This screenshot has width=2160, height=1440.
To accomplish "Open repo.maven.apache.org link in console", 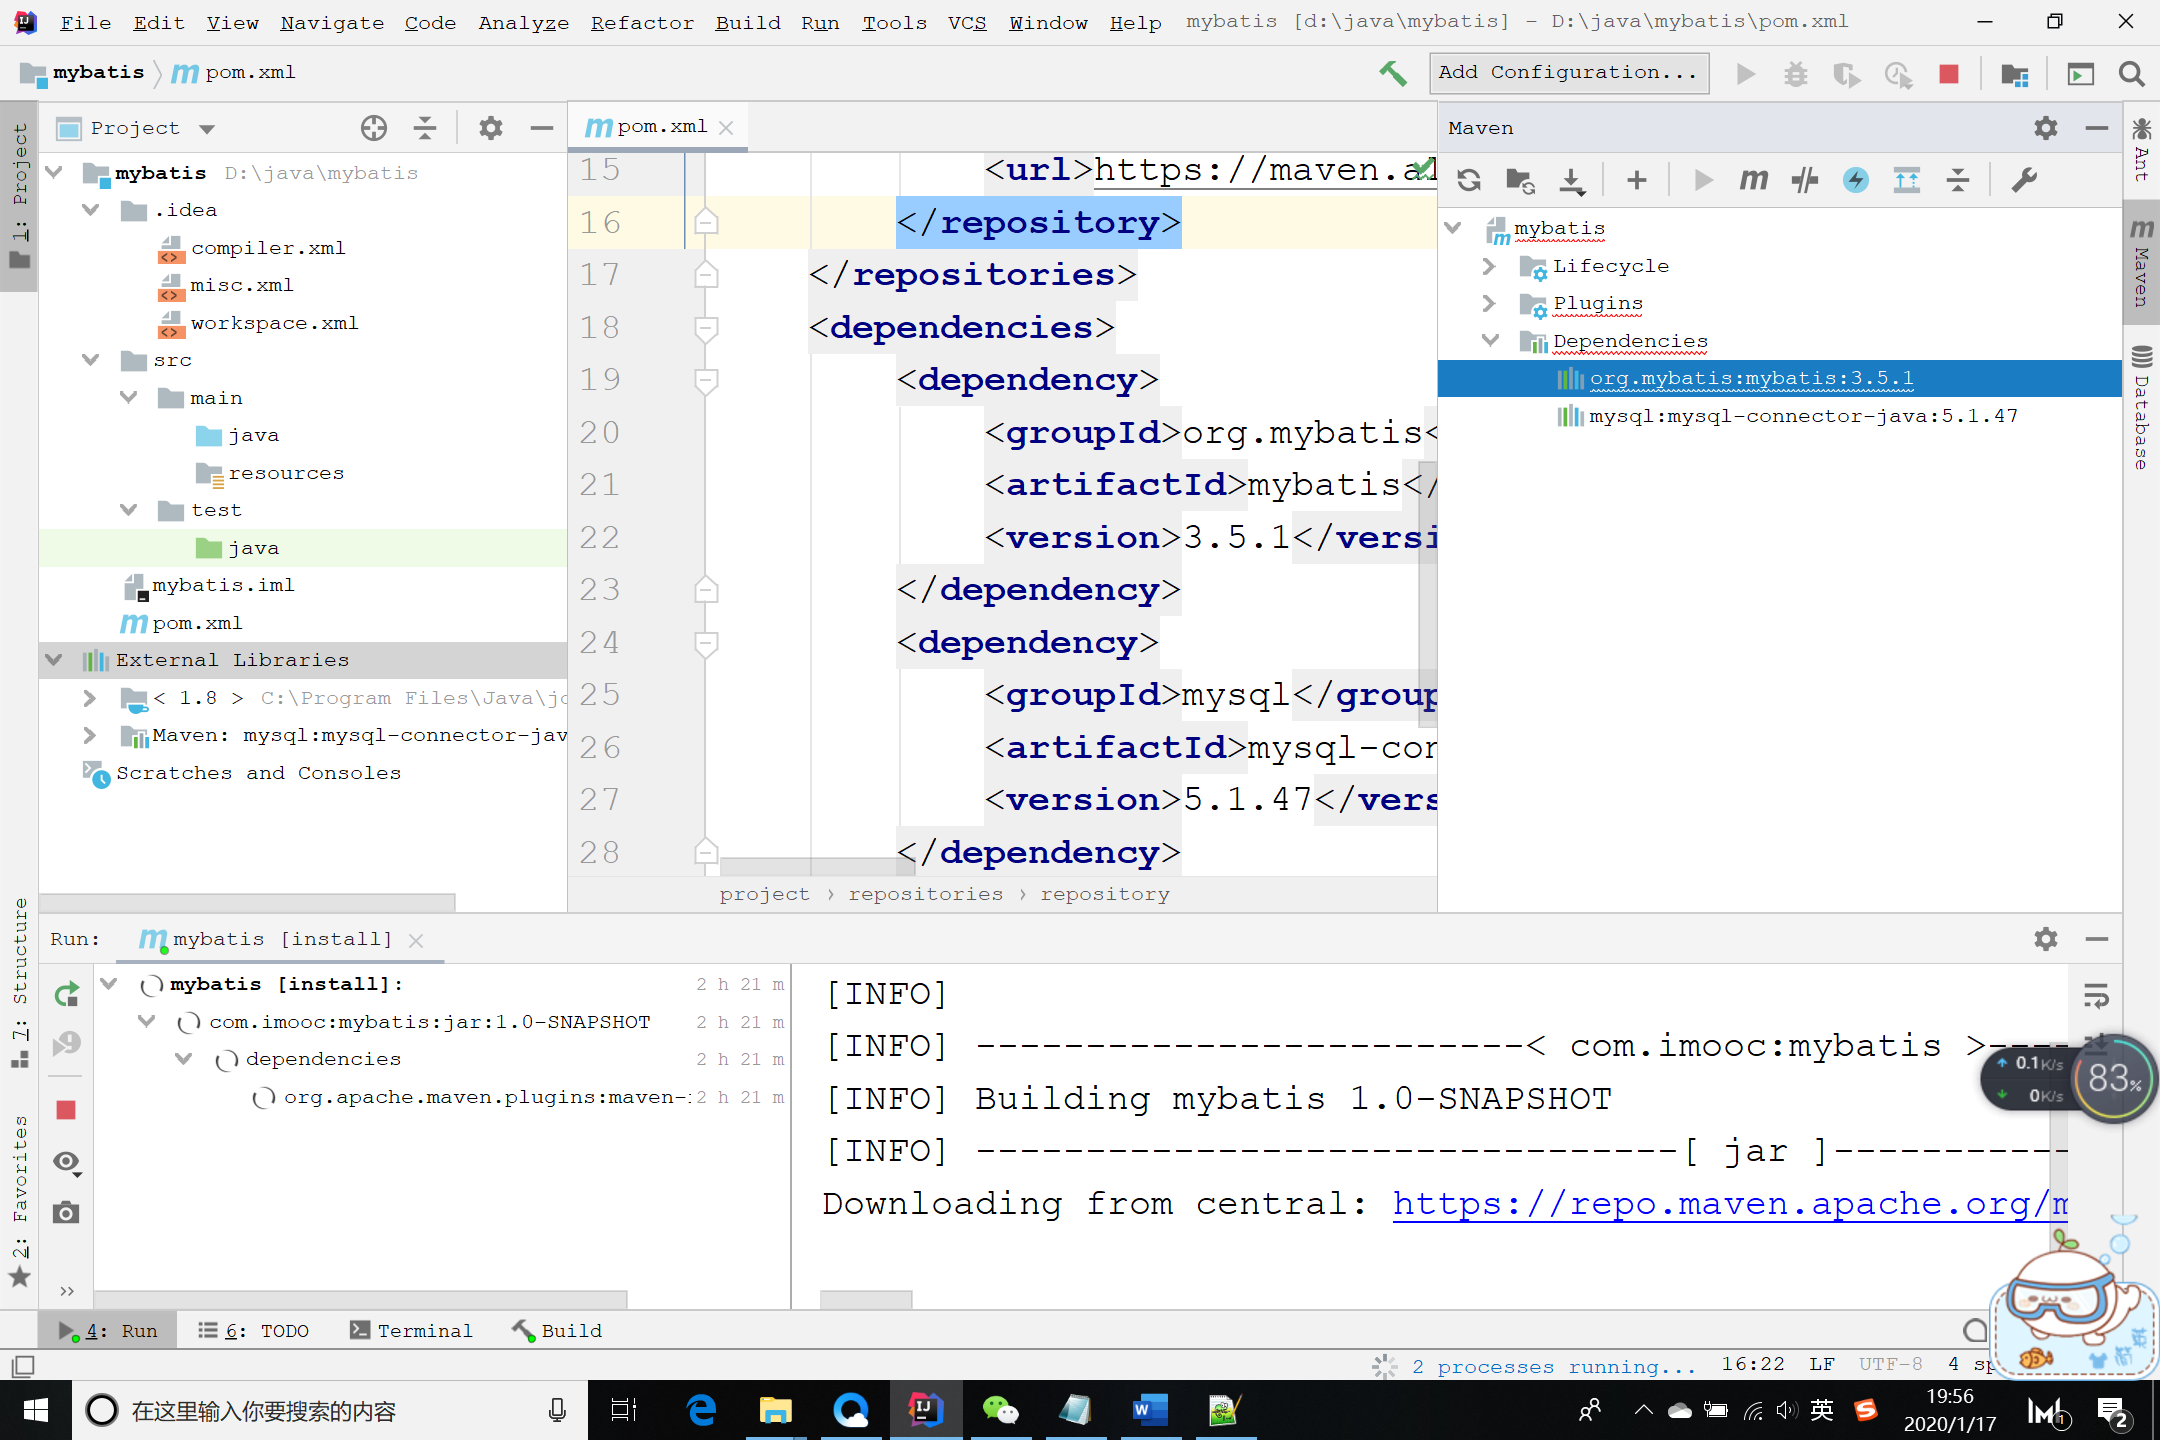I will (x=1730, y=1204).
